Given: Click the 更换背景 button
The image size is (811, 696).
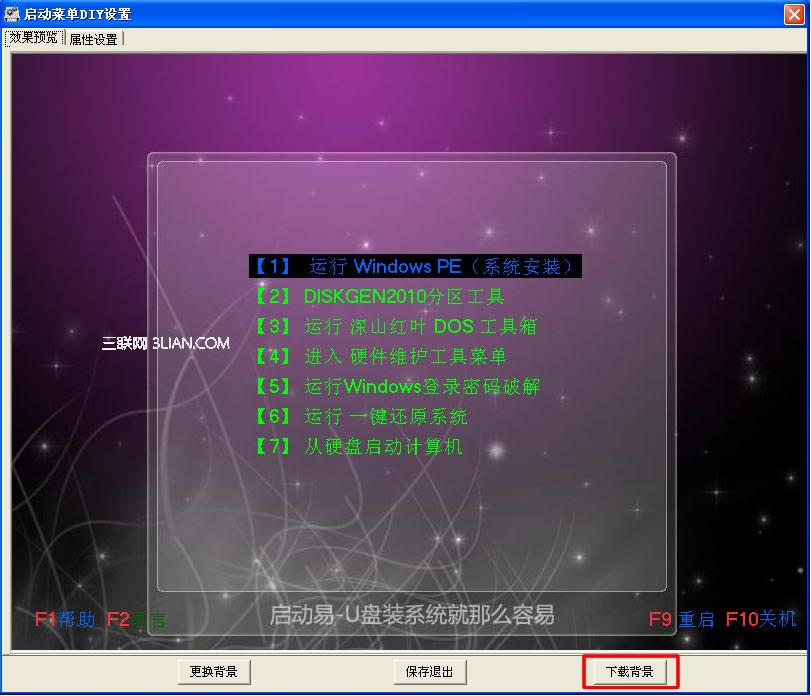Looking at the screenshot, I should click(x=214, y=672).
